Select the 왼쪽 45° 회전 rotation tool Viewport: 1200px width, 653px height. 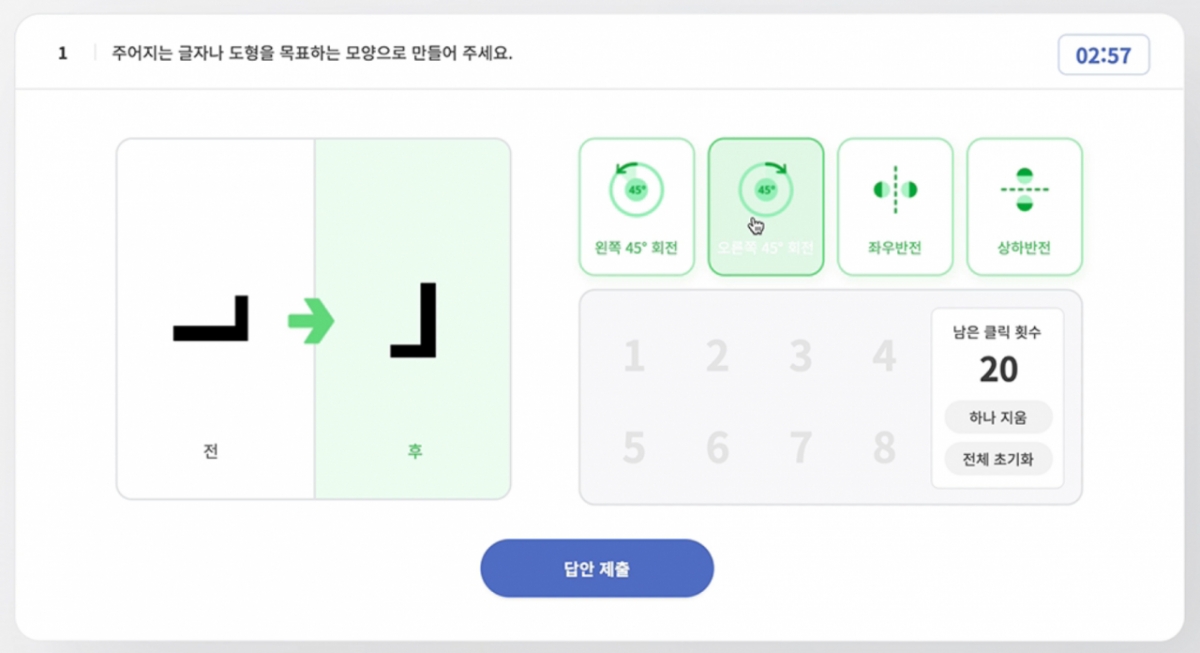click(636, 205)
